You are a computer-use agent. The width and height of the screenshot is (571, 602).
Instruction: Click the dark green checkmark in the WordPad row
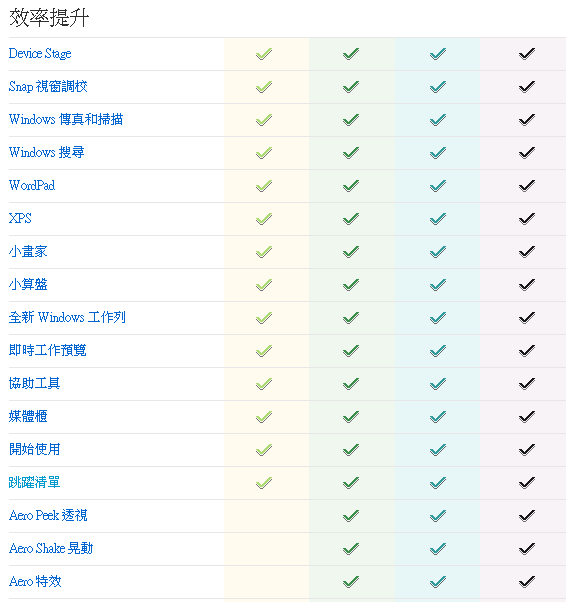coord(351,186)
